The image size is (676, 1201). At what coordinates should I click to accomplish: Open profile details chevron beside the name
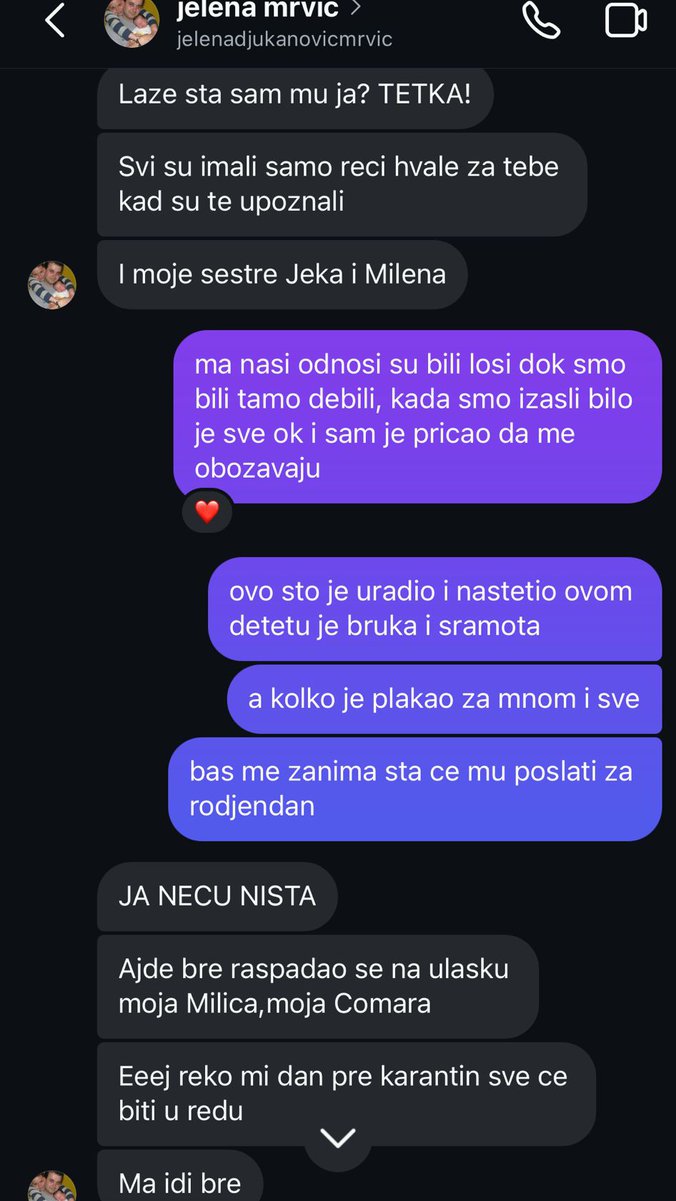pyautogui.click(x=355, y=10)
